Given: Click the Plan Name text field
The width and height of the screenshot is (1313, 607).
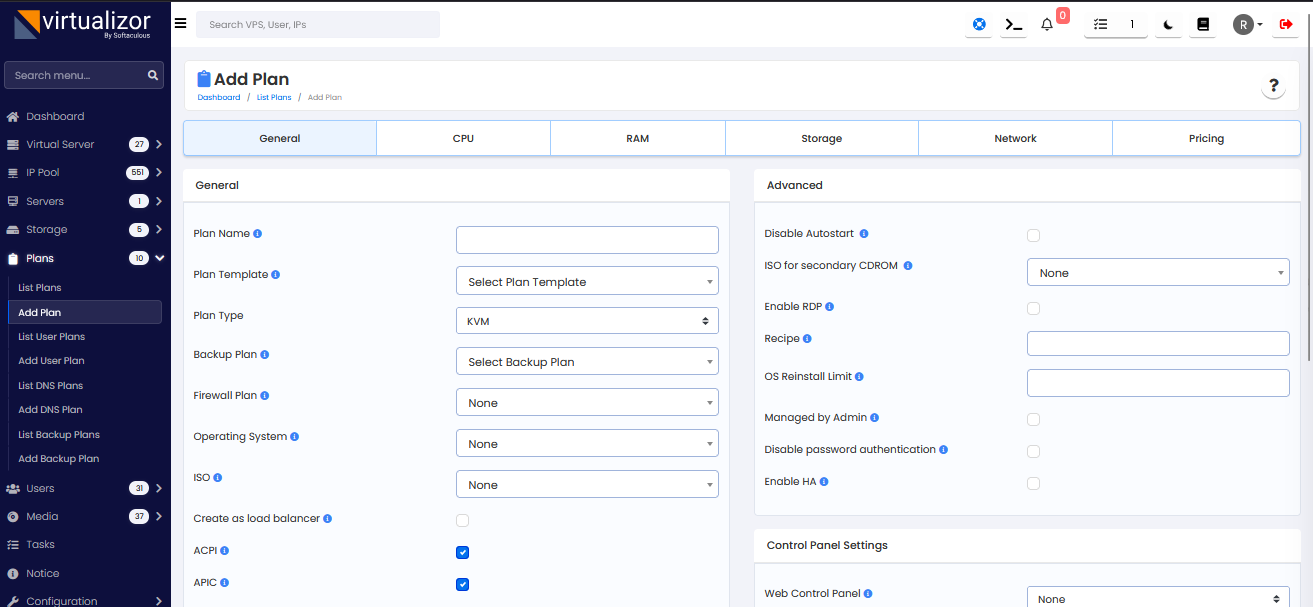Looking at the screenshot, I should click(587, 240).
